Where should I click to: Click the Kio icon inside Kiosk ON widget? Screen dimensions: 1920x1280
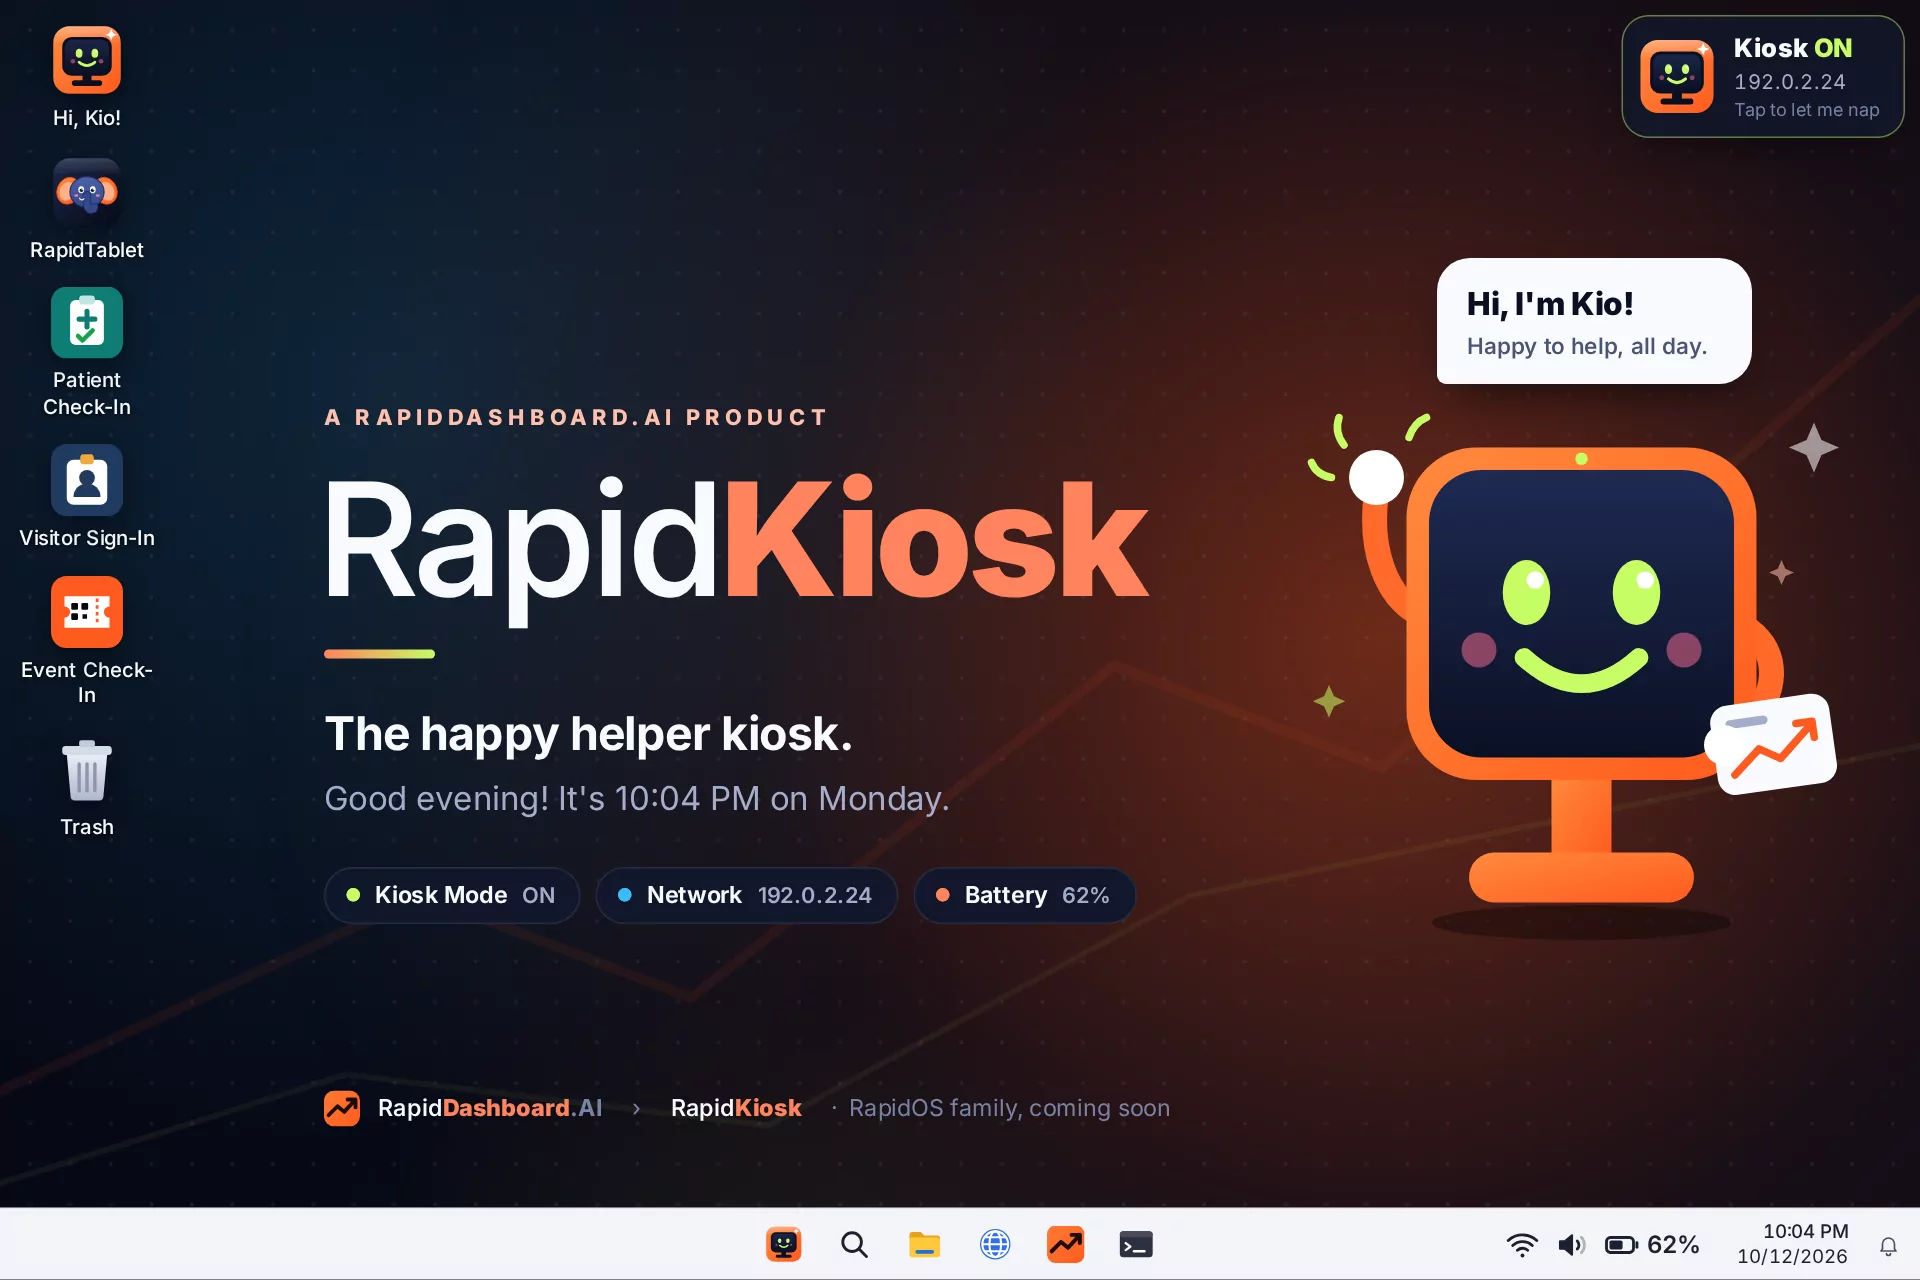(1677, 76)
